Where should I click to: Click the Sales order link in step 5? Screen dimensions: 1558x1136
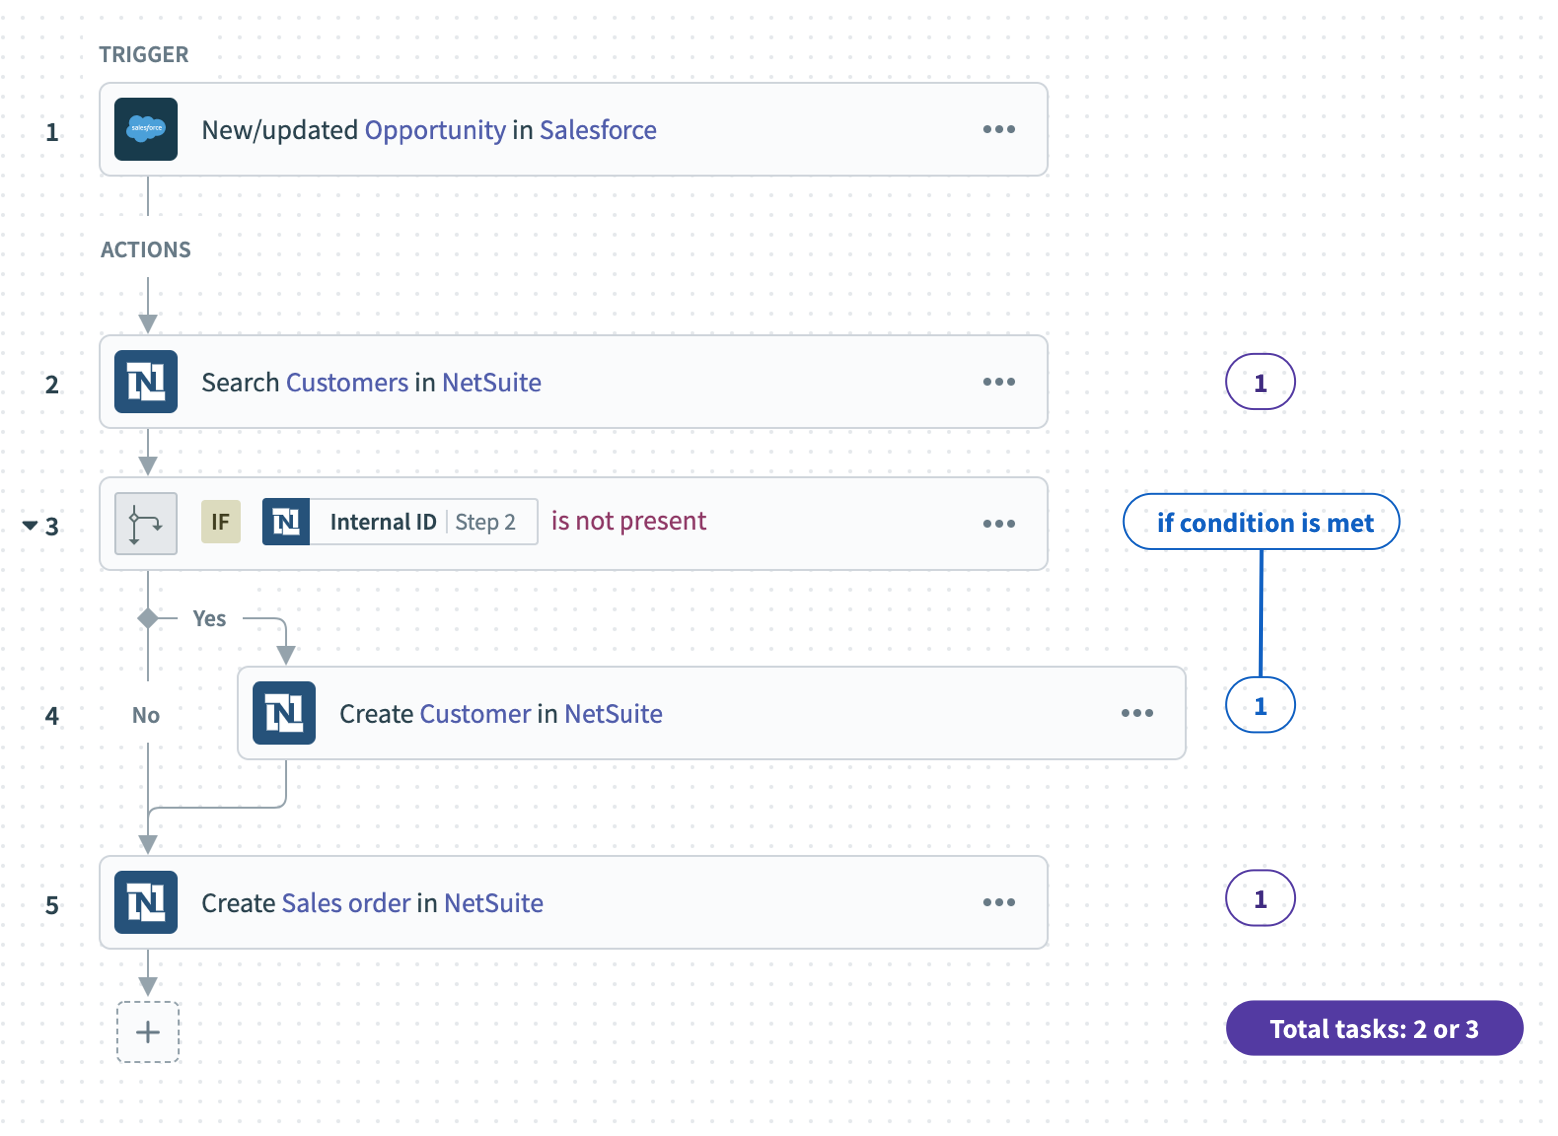[346, 903]
